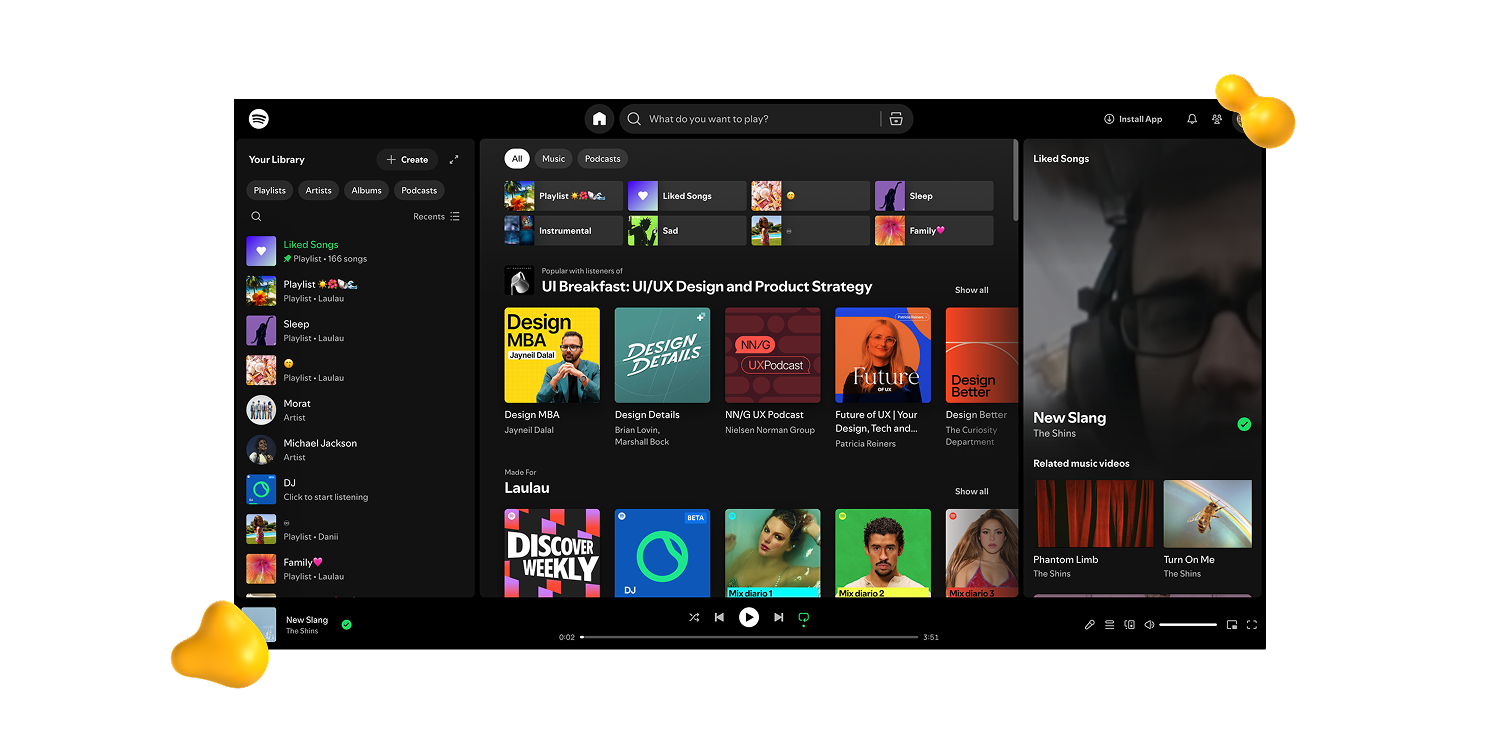Expand Your Library panel

[454, 159]
